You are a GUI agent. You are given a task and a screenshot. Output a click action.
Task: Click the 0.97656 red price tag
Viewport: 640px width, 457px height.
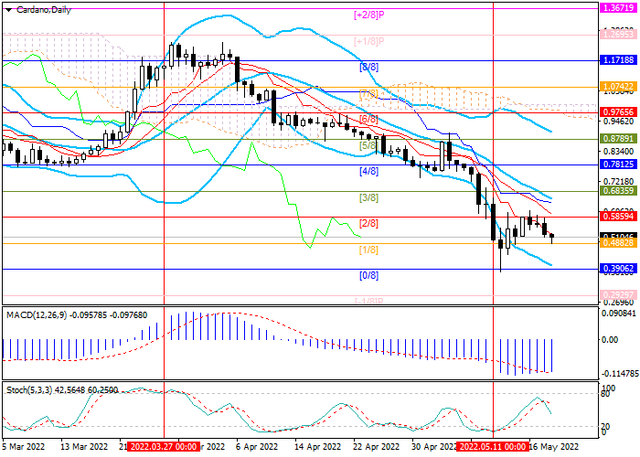click(x=619, y=112)
